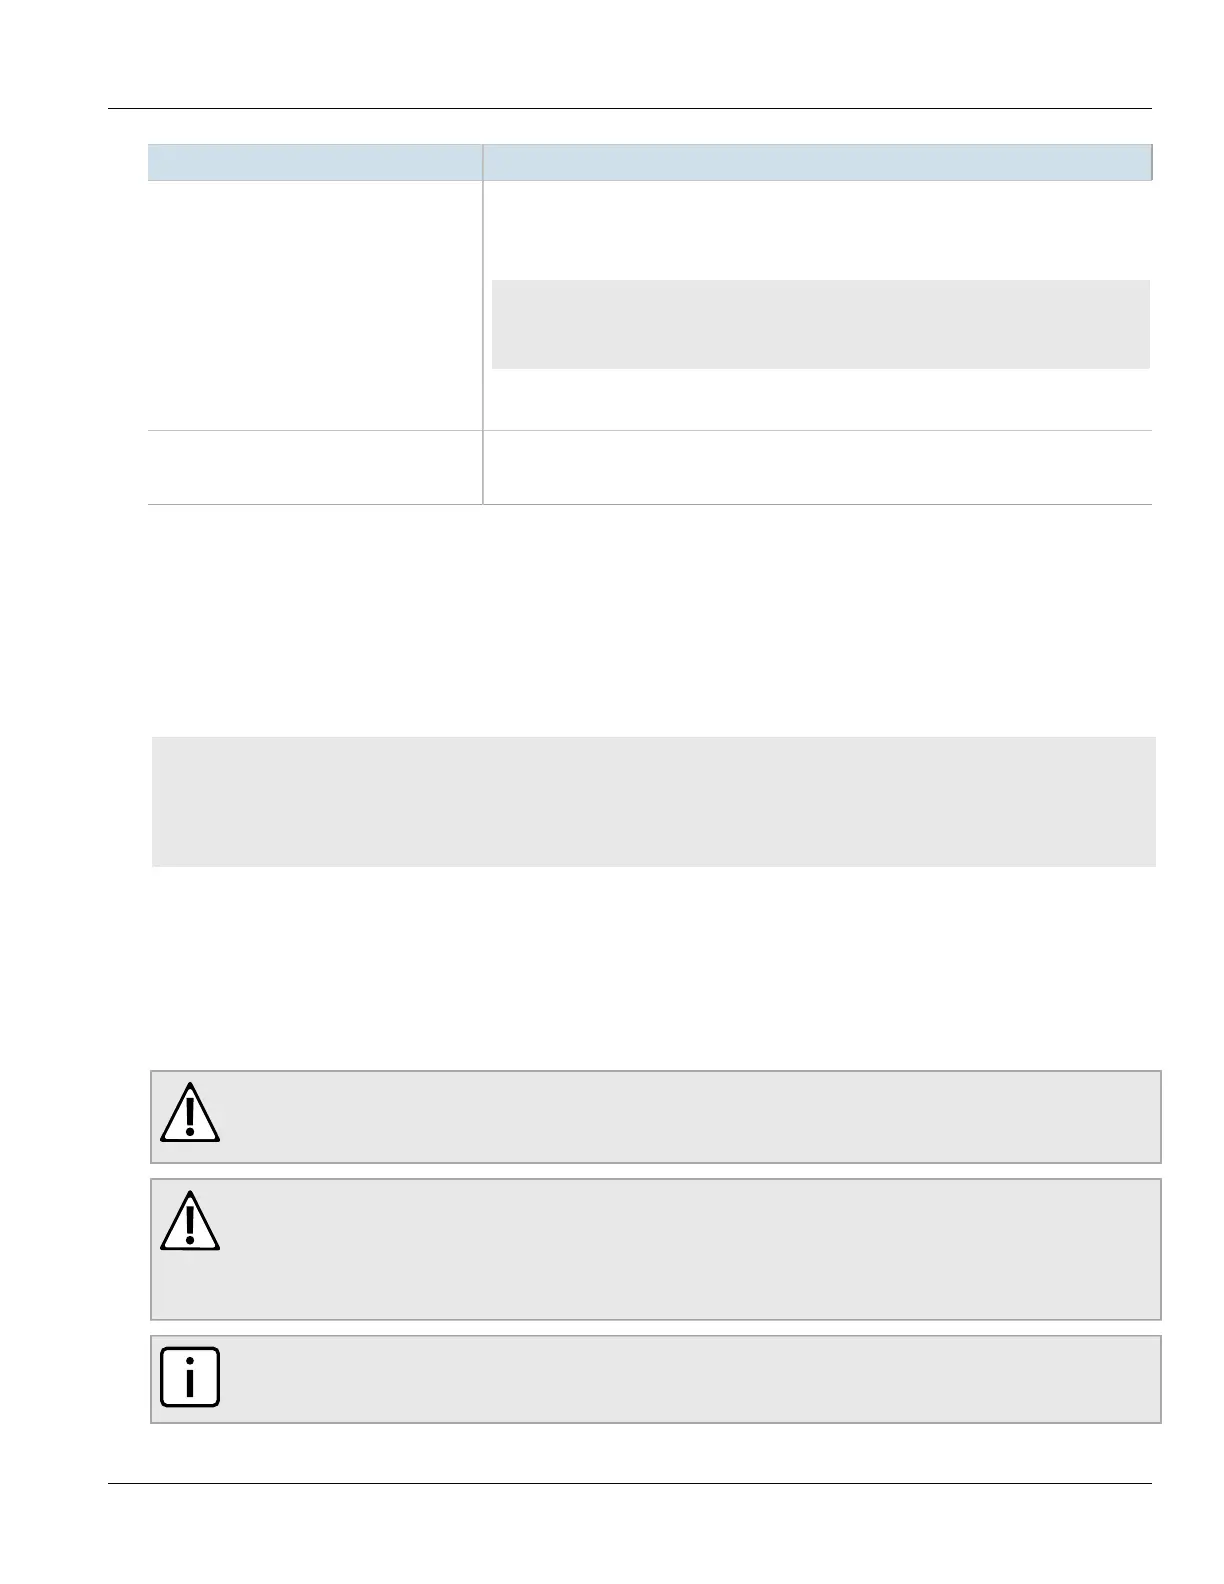Click inside the first warning notice box
The width and height of the screenshot is (1224, 1584).
[655, 1117]
